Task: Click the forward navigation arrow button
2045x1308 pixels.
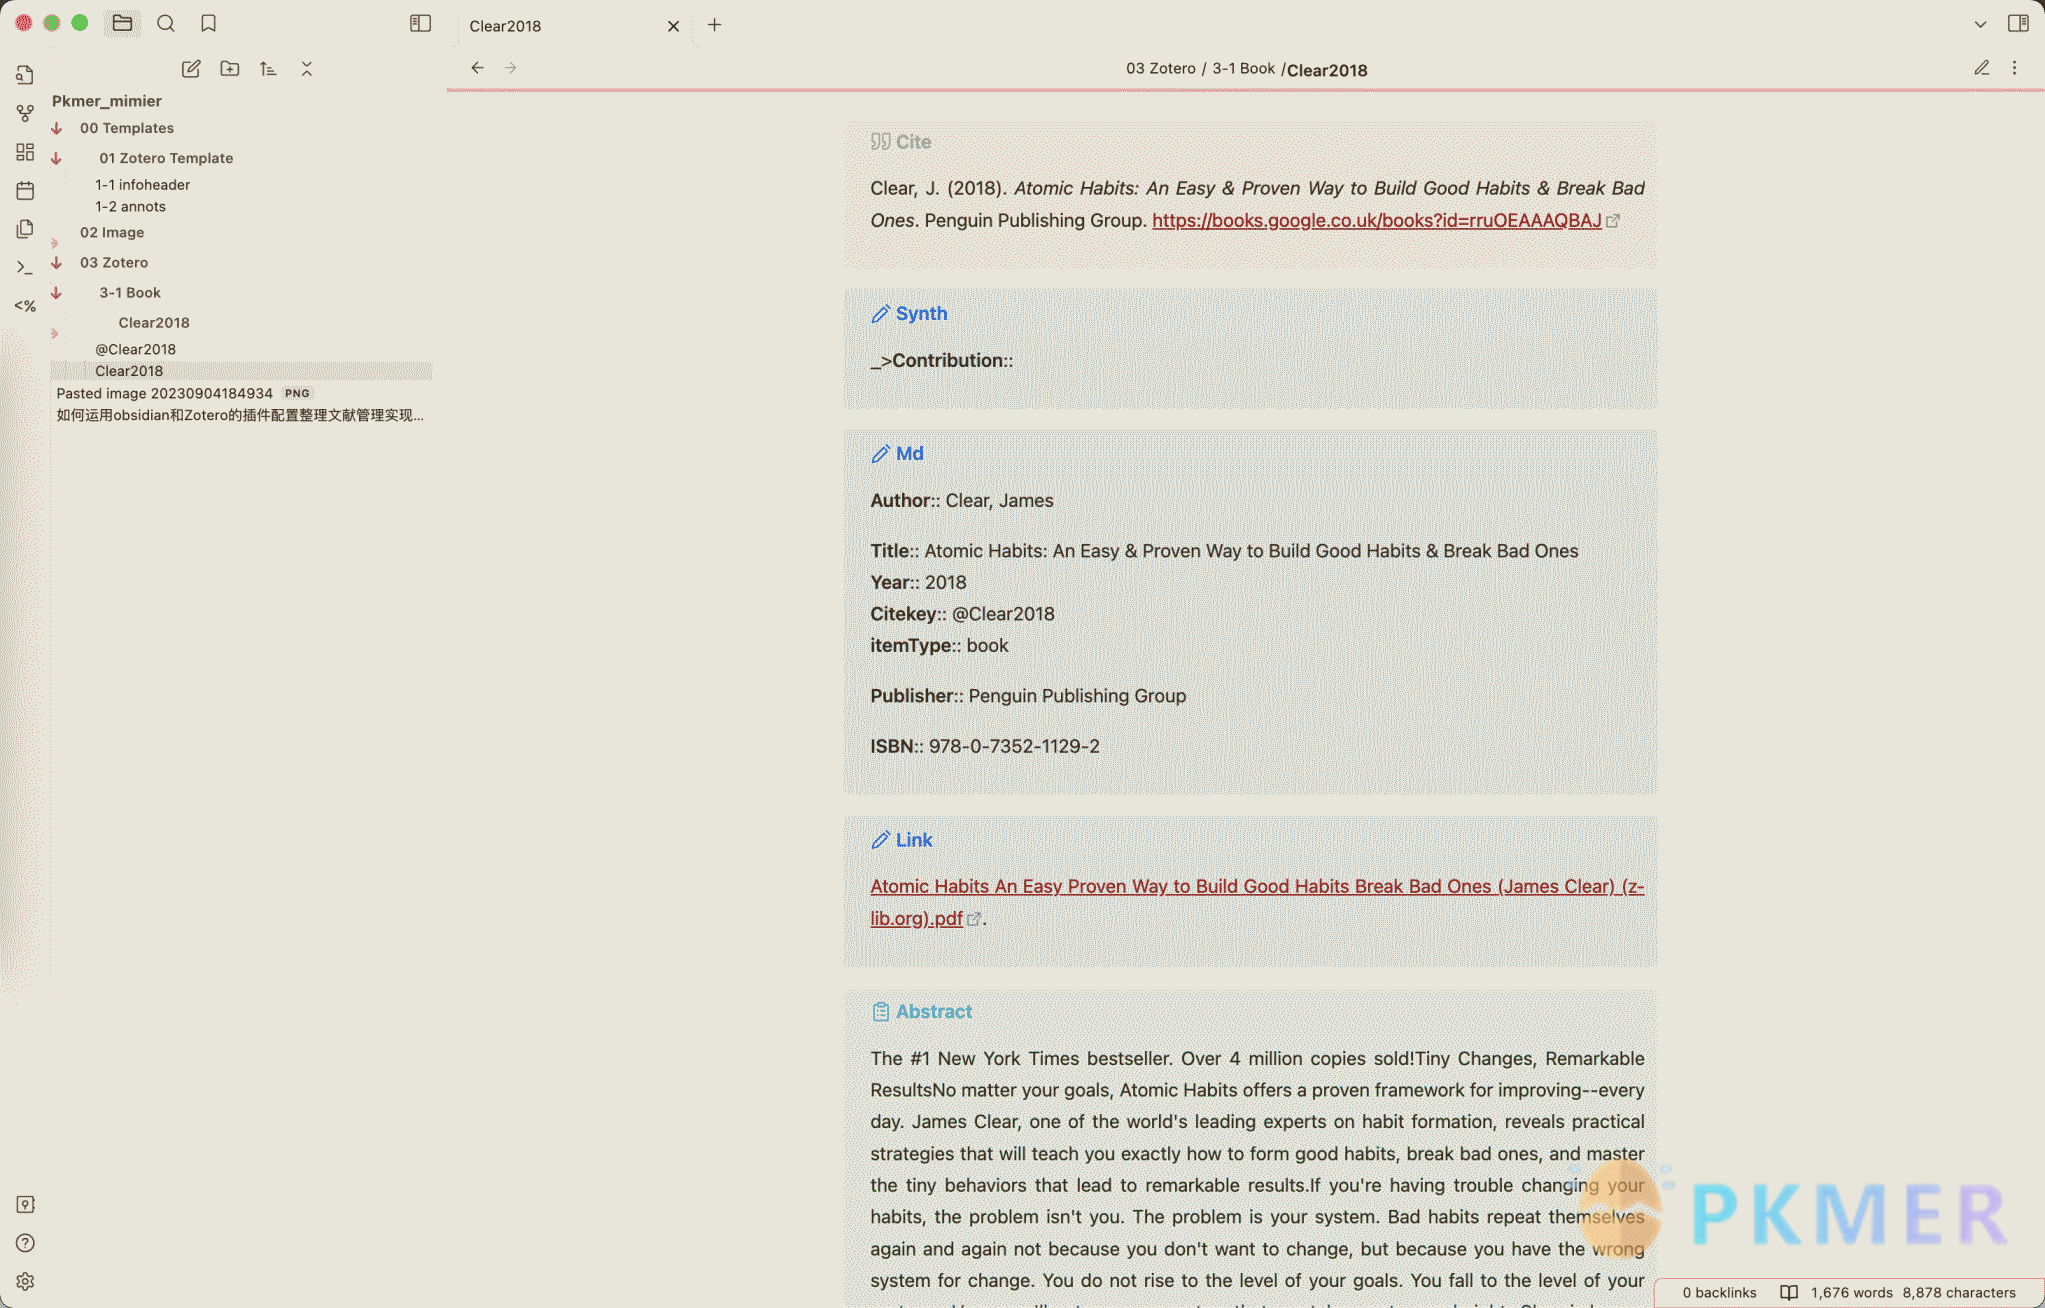Action: click(511, 67)
